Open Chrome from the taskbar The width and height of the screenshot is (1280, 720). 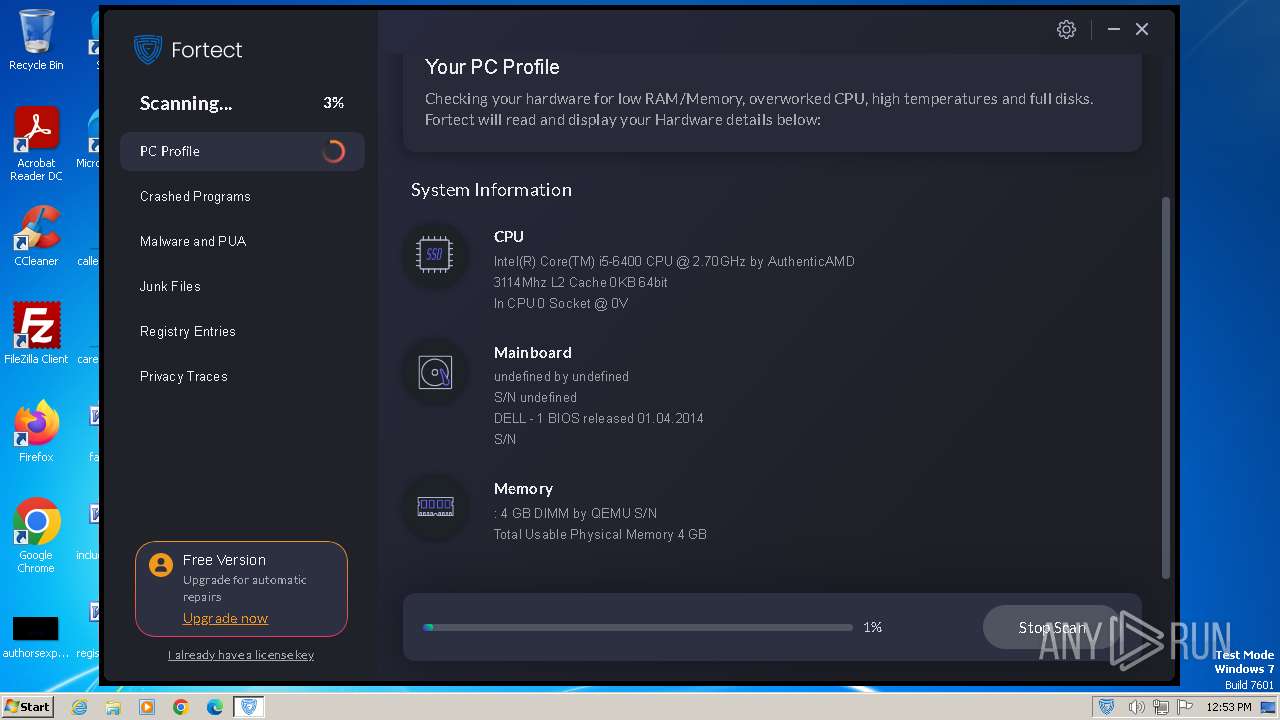pos(181,707)
